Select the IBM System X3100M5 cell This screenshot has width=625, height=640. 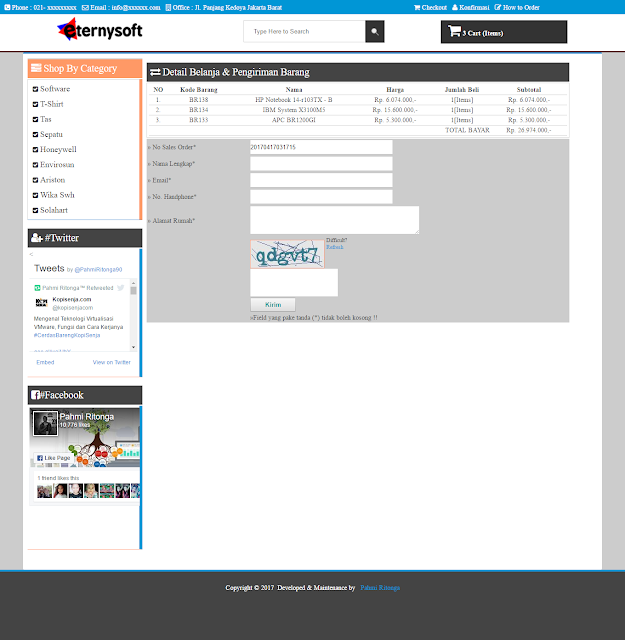tap(294, 110)
